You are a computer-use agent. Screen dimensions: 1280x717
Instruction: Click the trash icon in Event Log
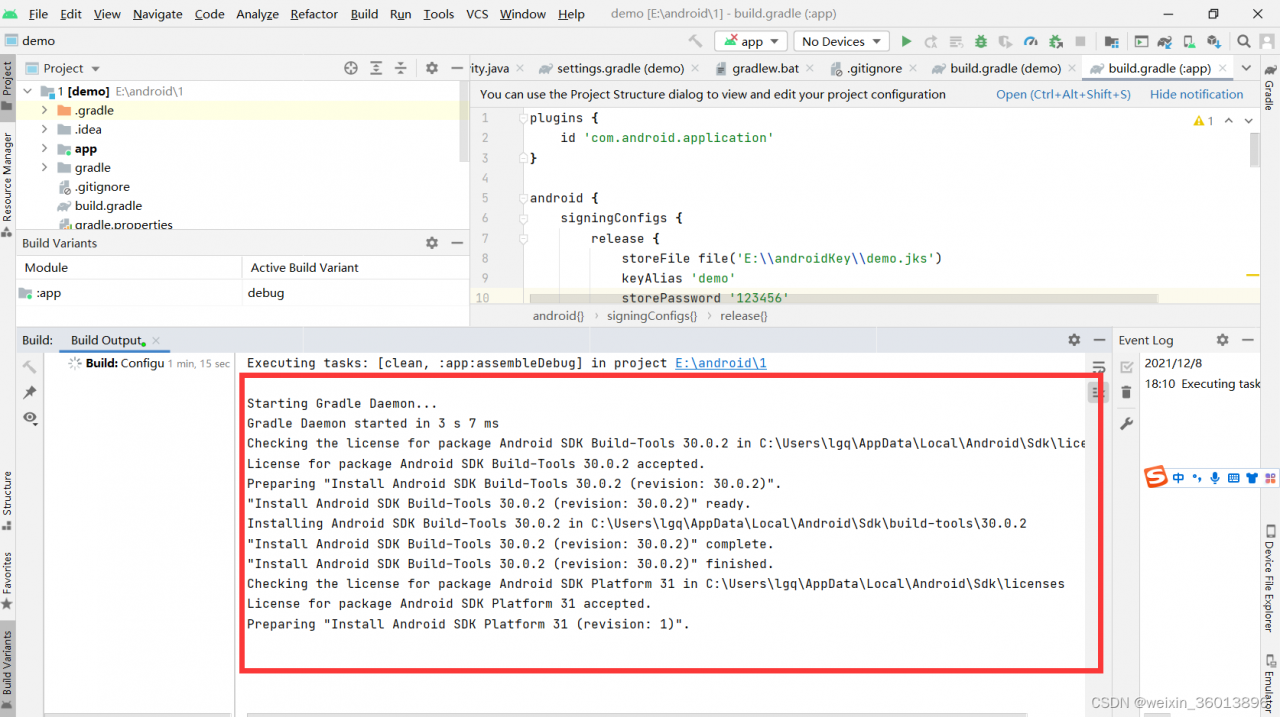point(1127,392)
